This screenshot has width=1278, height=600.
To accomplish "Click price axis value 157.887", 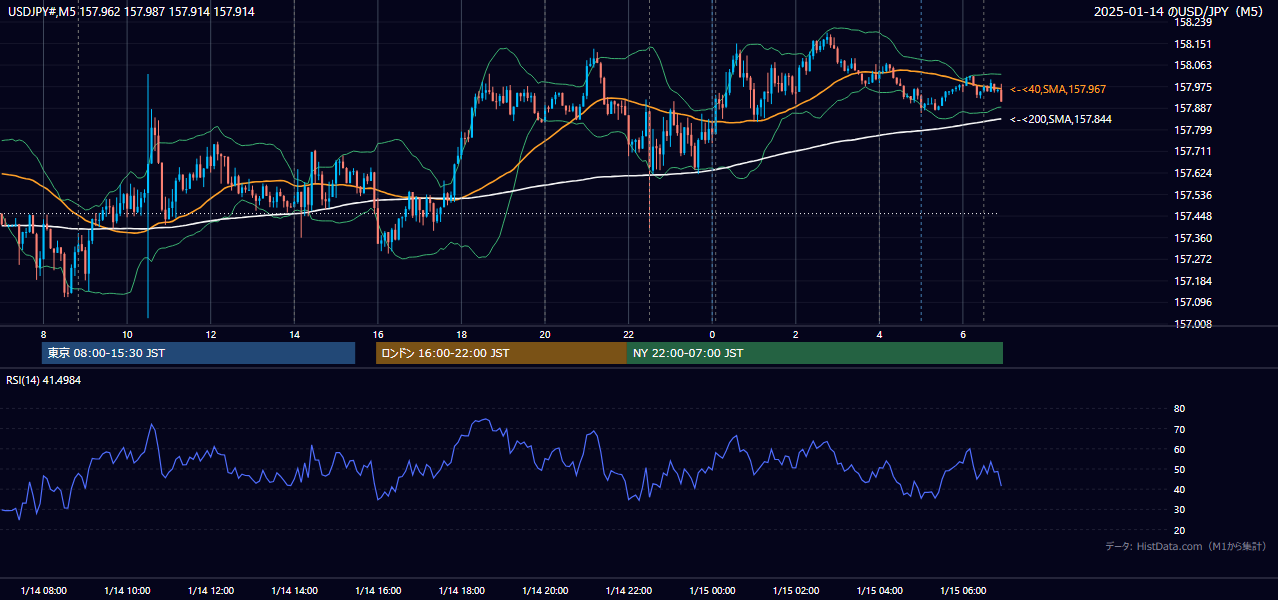I will coord(1194,109).
